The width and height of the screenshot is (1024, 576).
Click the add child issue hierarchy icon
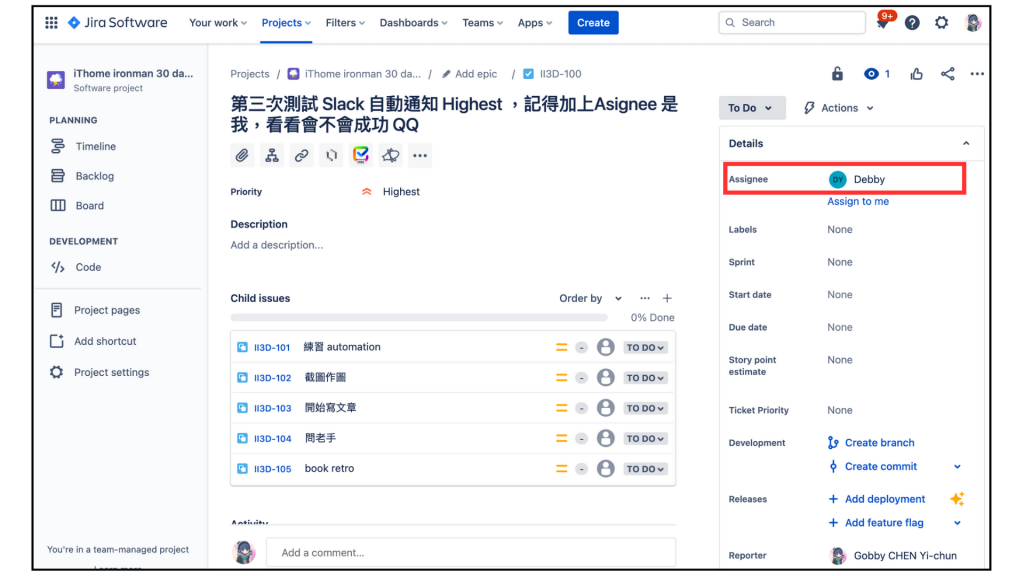[272, 155]
